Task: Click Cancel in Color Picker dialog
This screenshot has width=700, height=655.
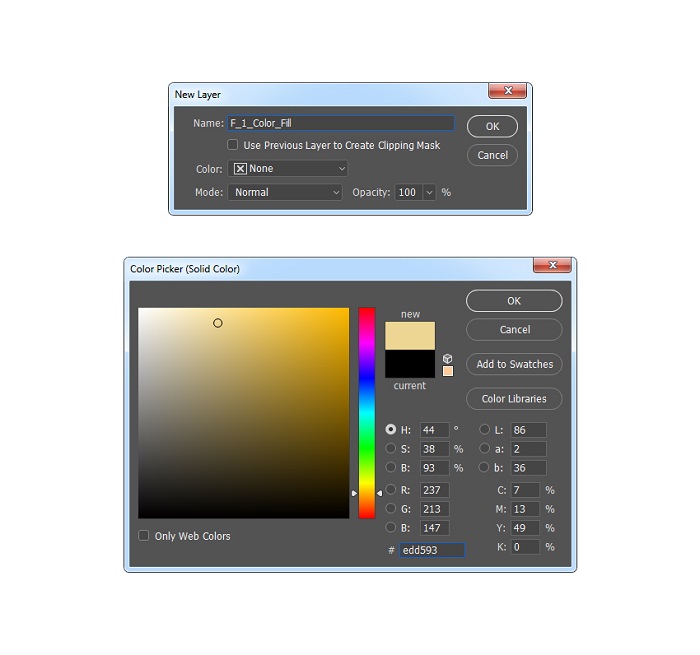Action: tap(514, 330)
